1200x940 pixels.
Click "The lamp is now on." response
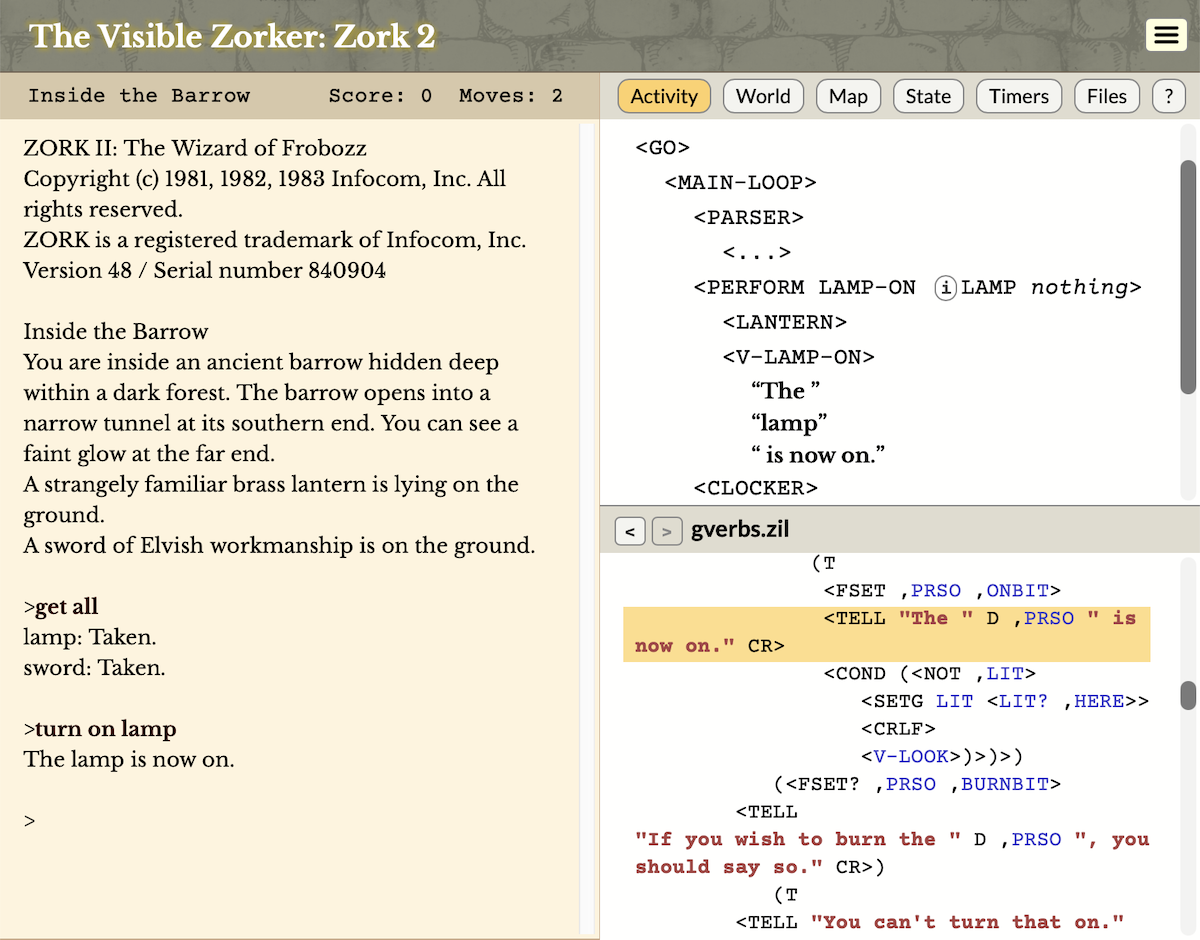[x=128, y=760]
